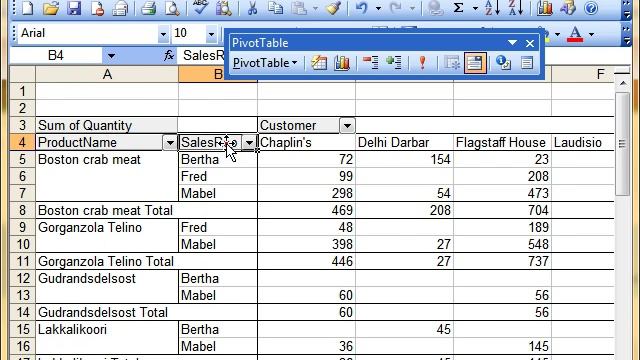Toggle Always Display Items in PivotTable toolbar

[474, 63]
